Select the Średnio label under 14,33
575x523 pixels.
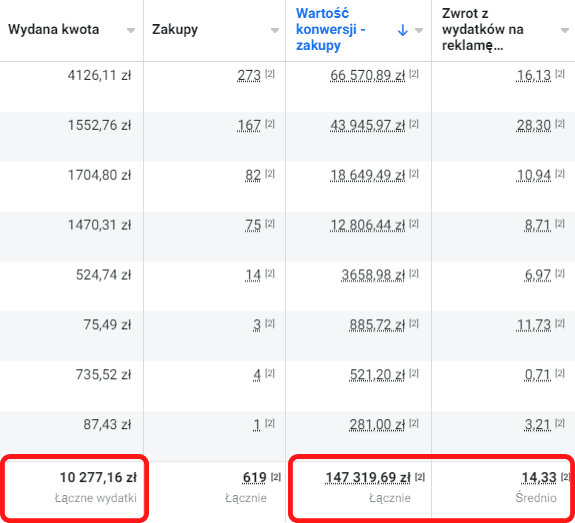(x=536, y=498)
